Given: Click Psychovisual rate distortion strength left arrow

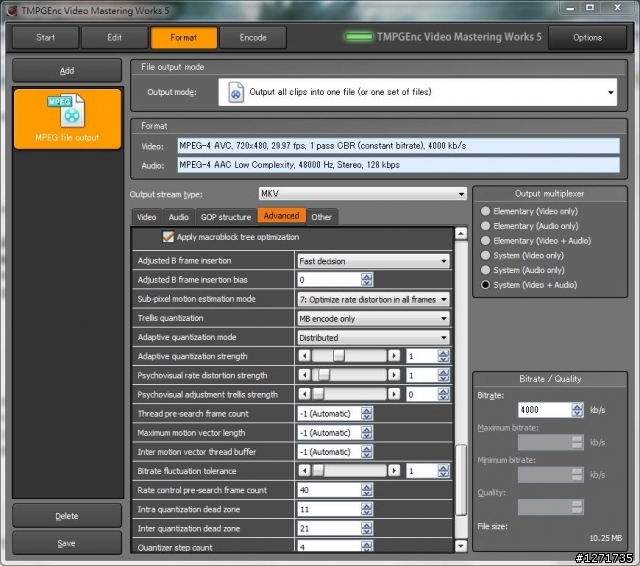Looking at the screenshot, I should tap(304, 375).
